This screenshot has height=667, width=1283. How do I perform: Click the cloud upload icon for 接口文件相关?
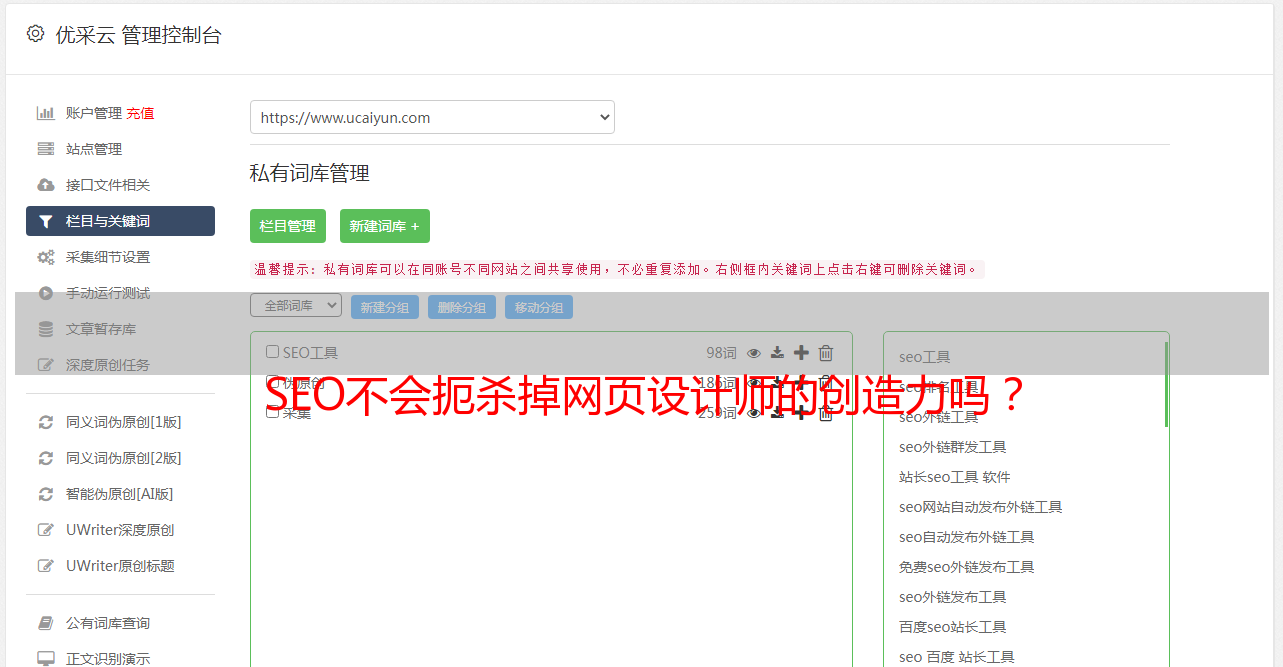click(x=45, y=185)
